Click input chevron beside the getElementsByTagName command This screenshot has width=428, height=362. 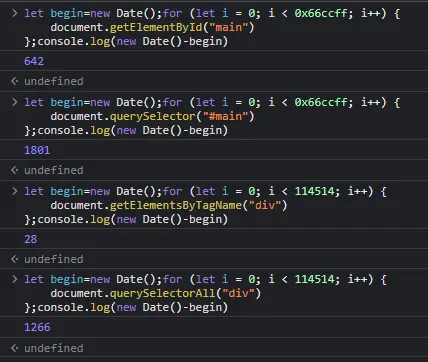pyautogui.click(x=14, y=191)
